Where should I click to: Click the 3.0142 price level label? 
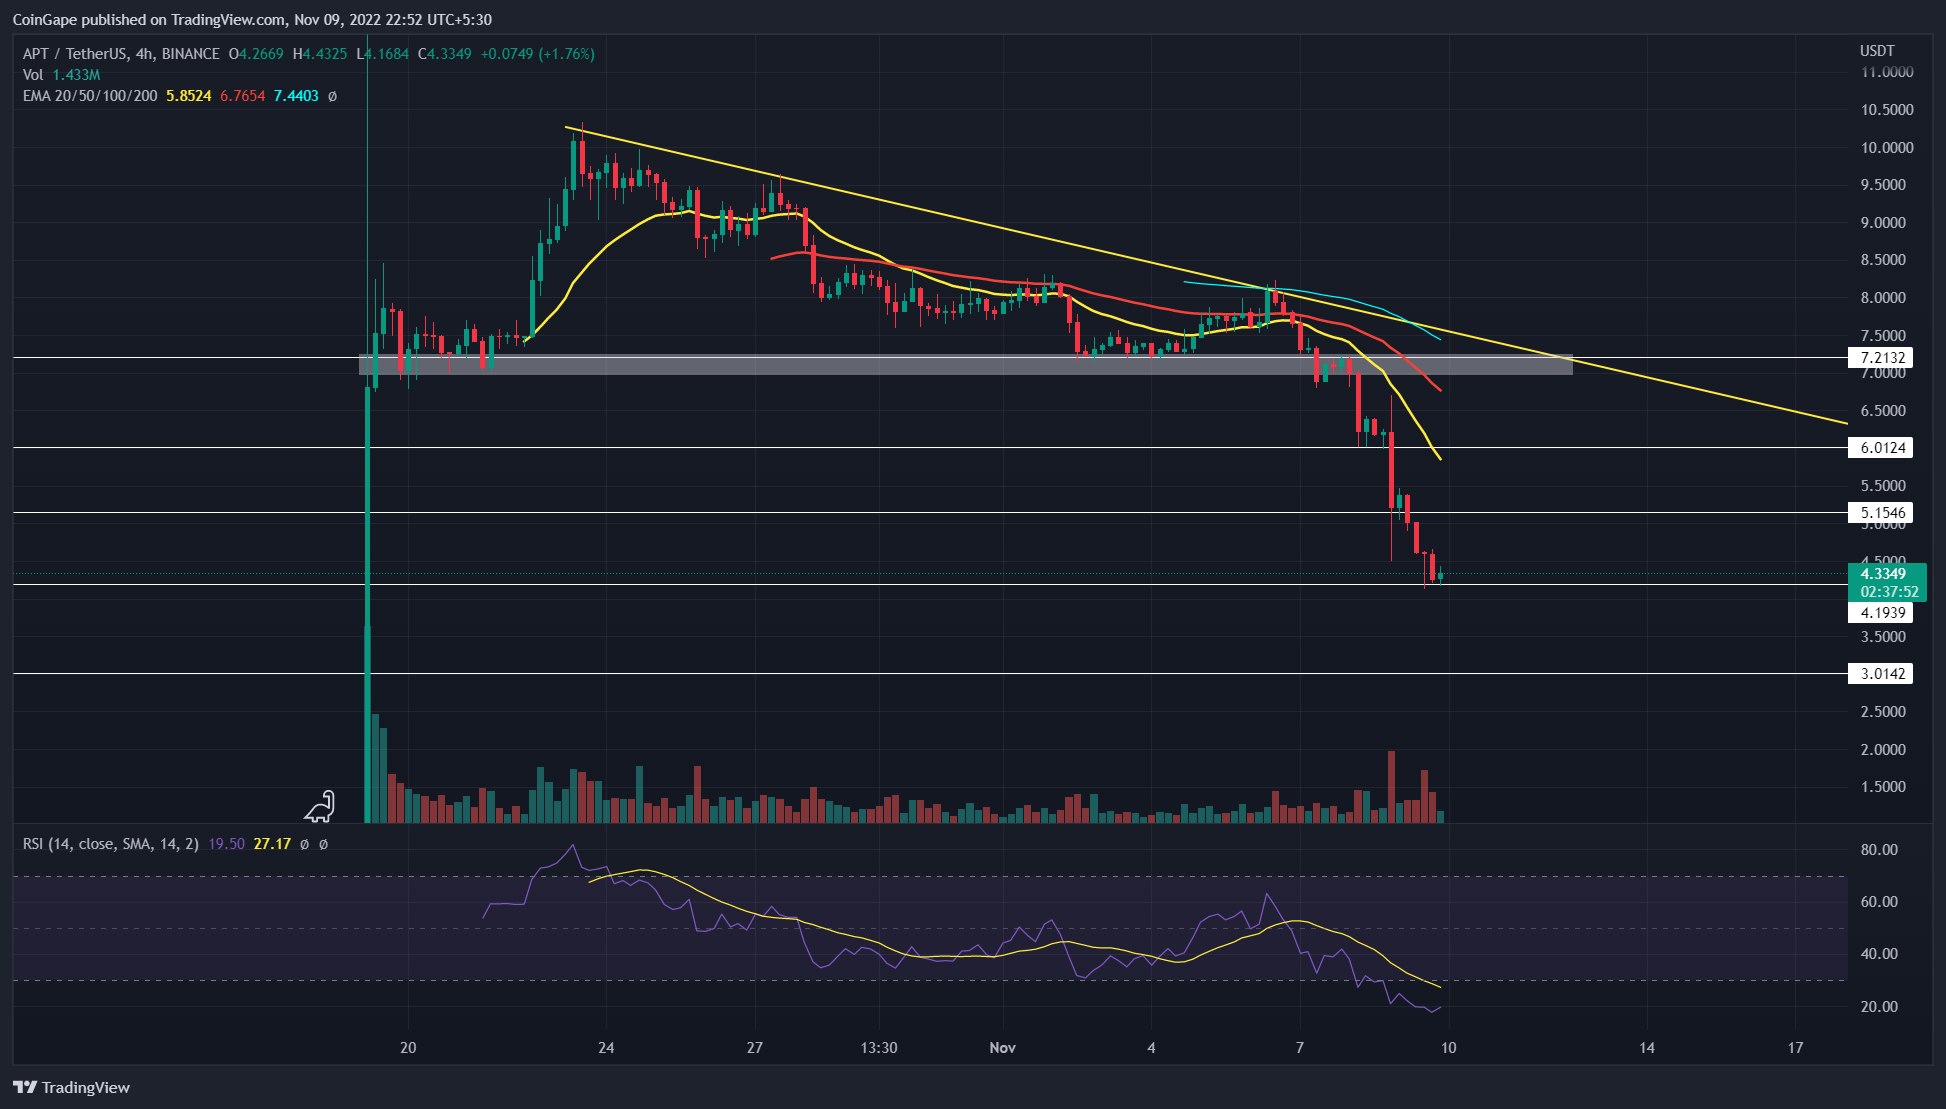[1881, 674]
